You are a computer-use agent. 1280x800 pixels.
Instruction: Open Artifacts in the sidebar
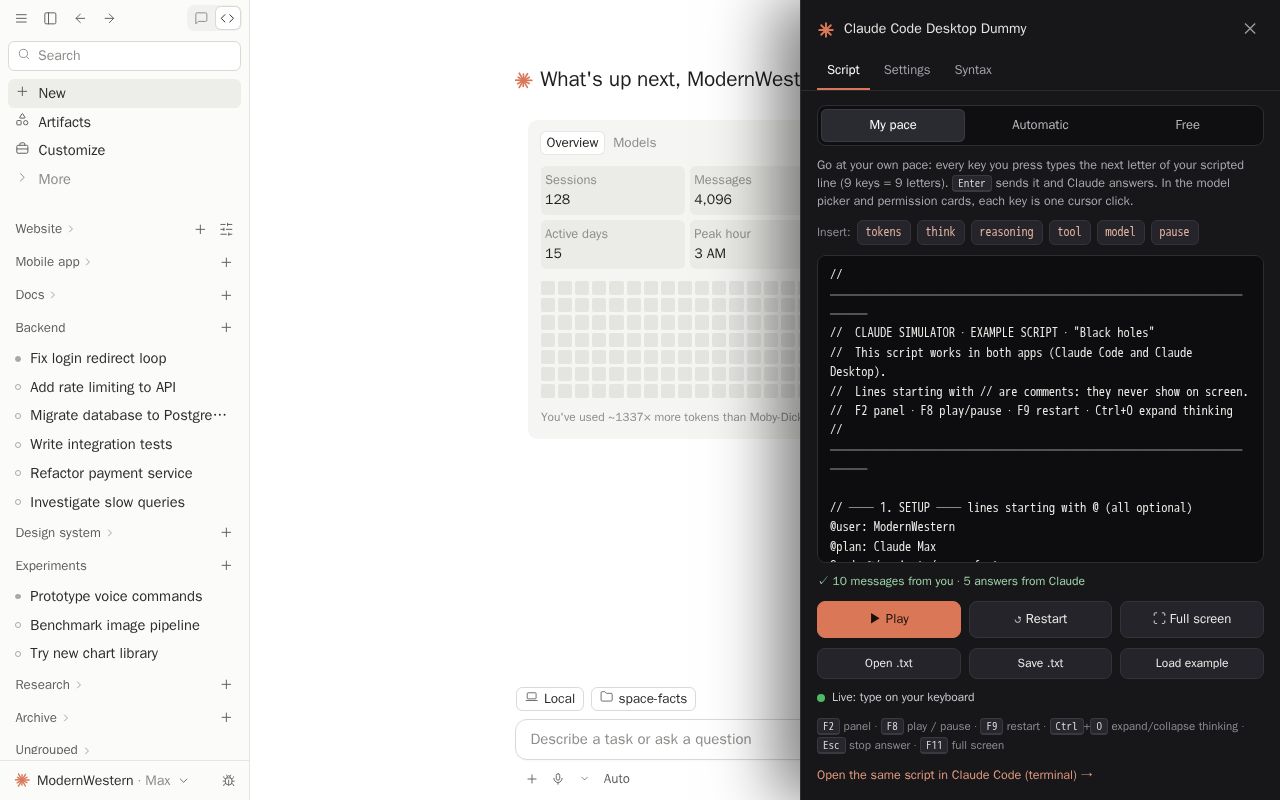(124, 122)
